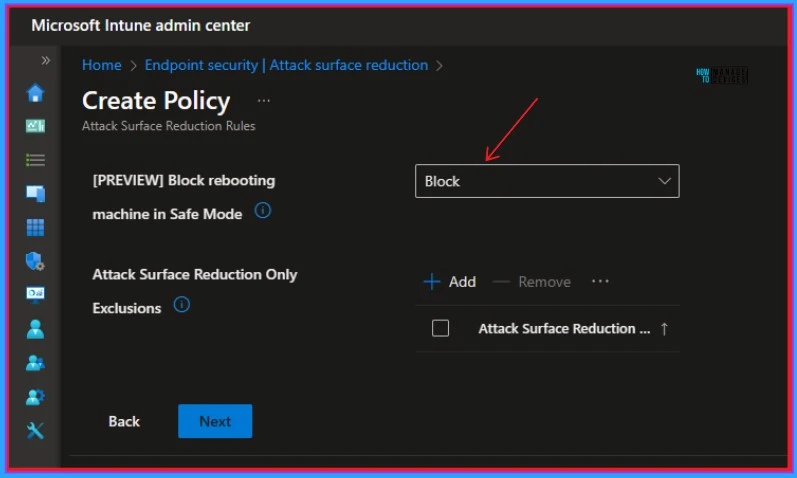Click the disabled Remove exclusion button

[x=532, y=282]
